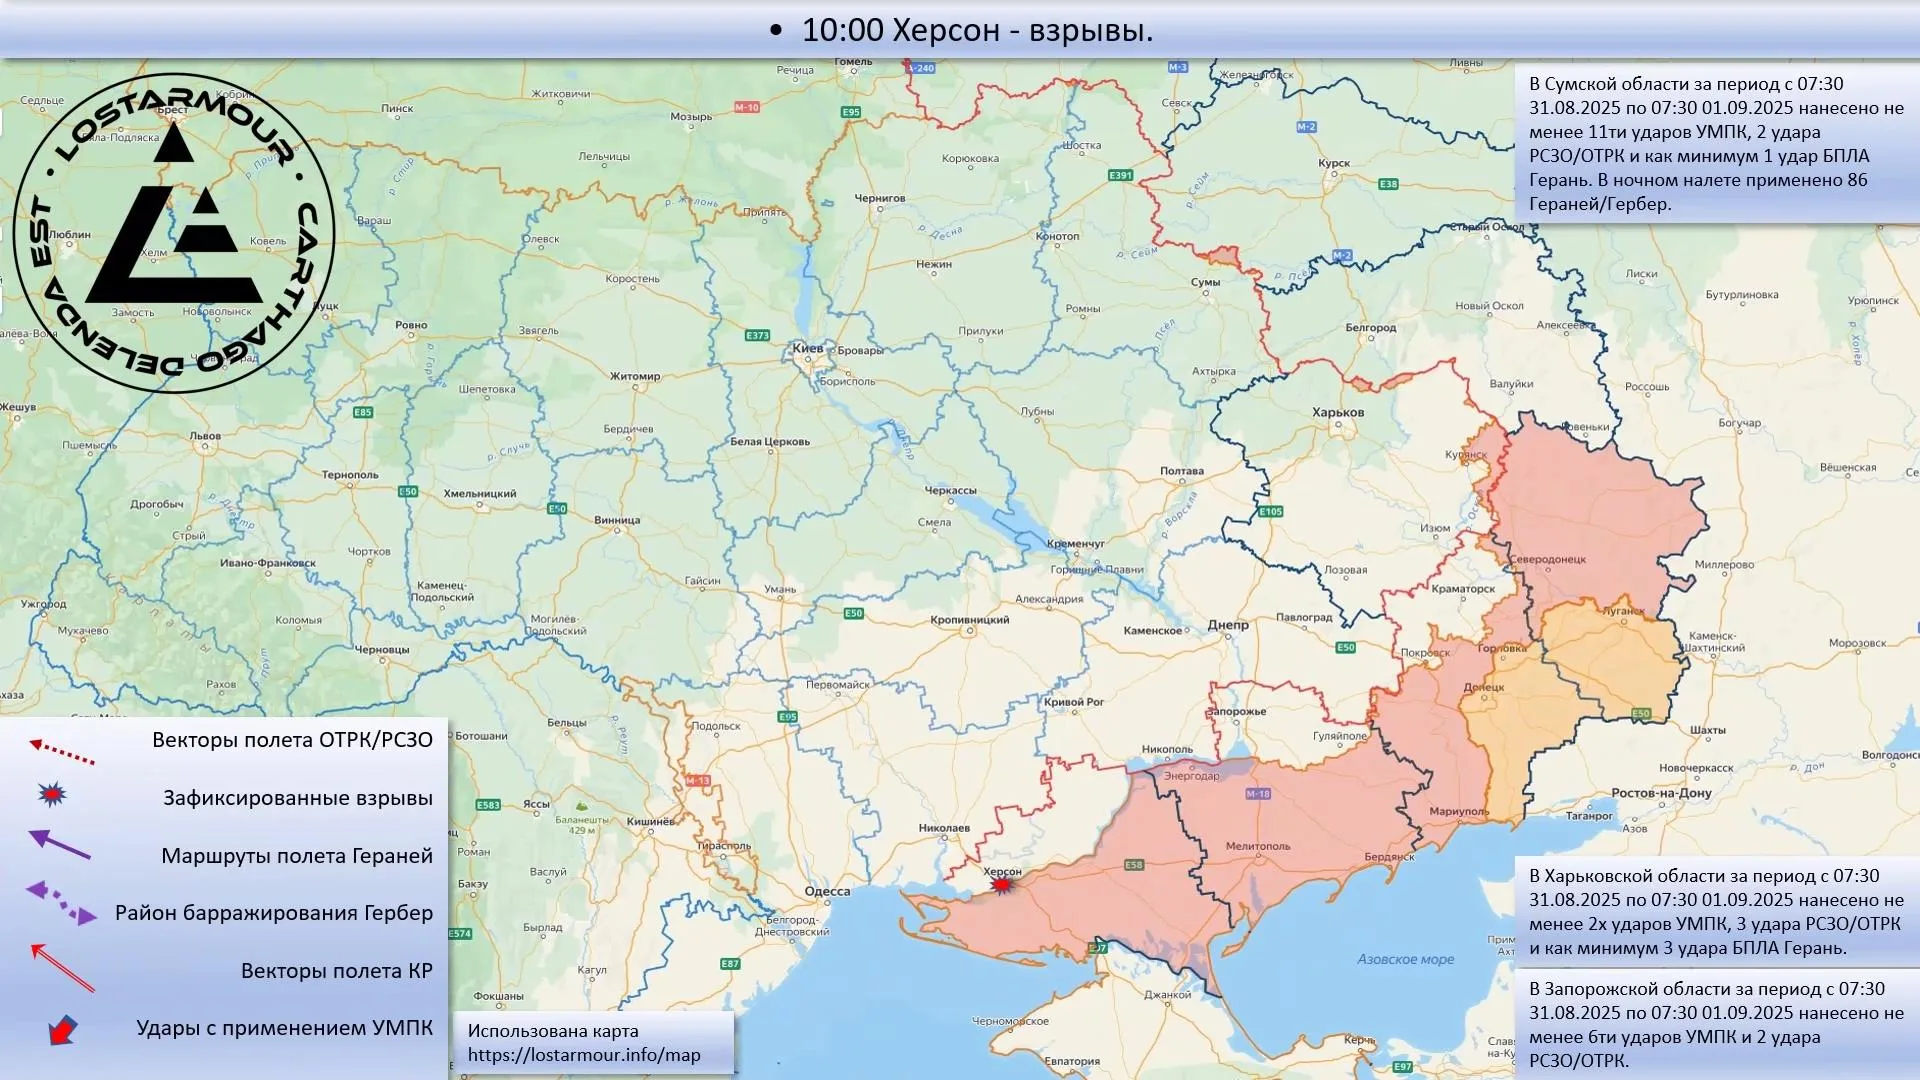
Task: Click the 'Зафиксированные взрывы' legend label
Action: [298, 798]
